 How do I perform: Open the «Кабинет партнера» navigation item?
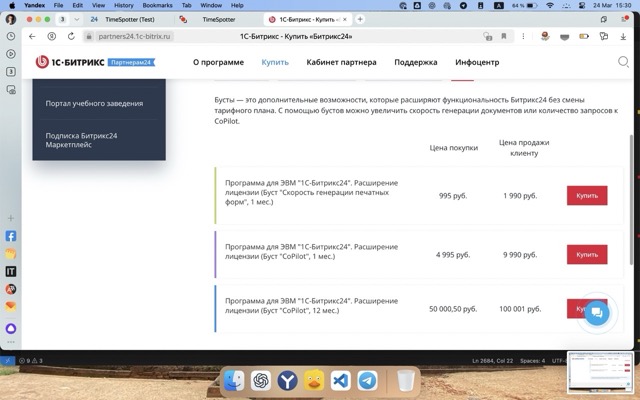coord(341,62)
